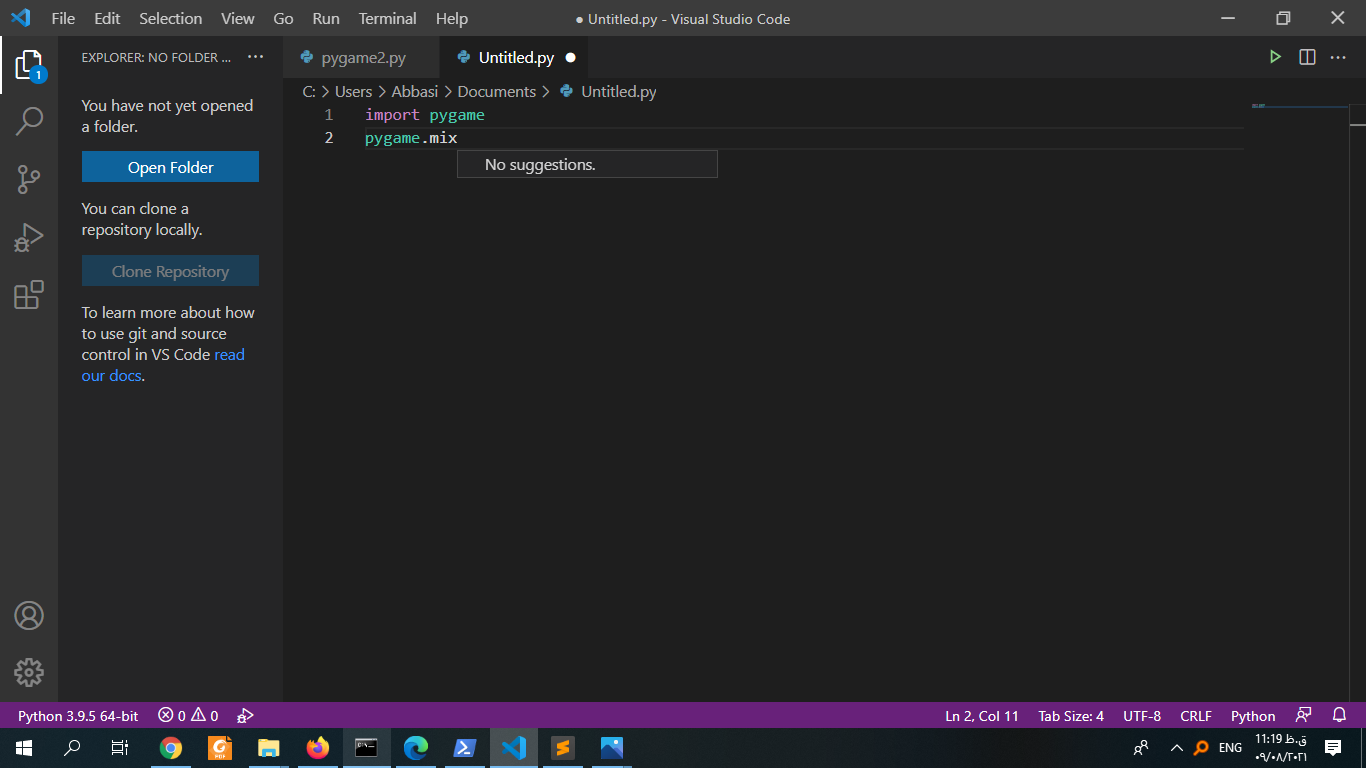The height and width of the screenshot is (768, 1366).
Task: Open Firefox from the taskbar
Action: (318, 748)
